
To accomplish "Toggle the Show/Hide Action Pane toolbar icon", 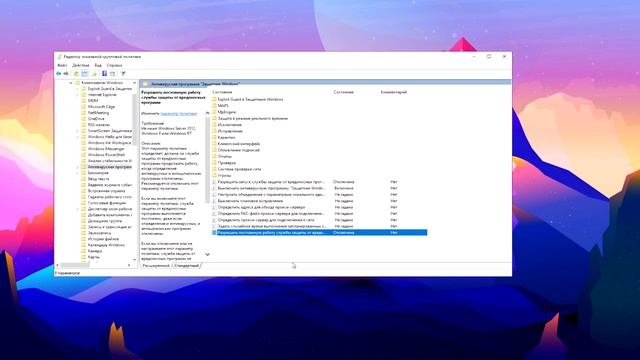I will [x=113, y=73].
